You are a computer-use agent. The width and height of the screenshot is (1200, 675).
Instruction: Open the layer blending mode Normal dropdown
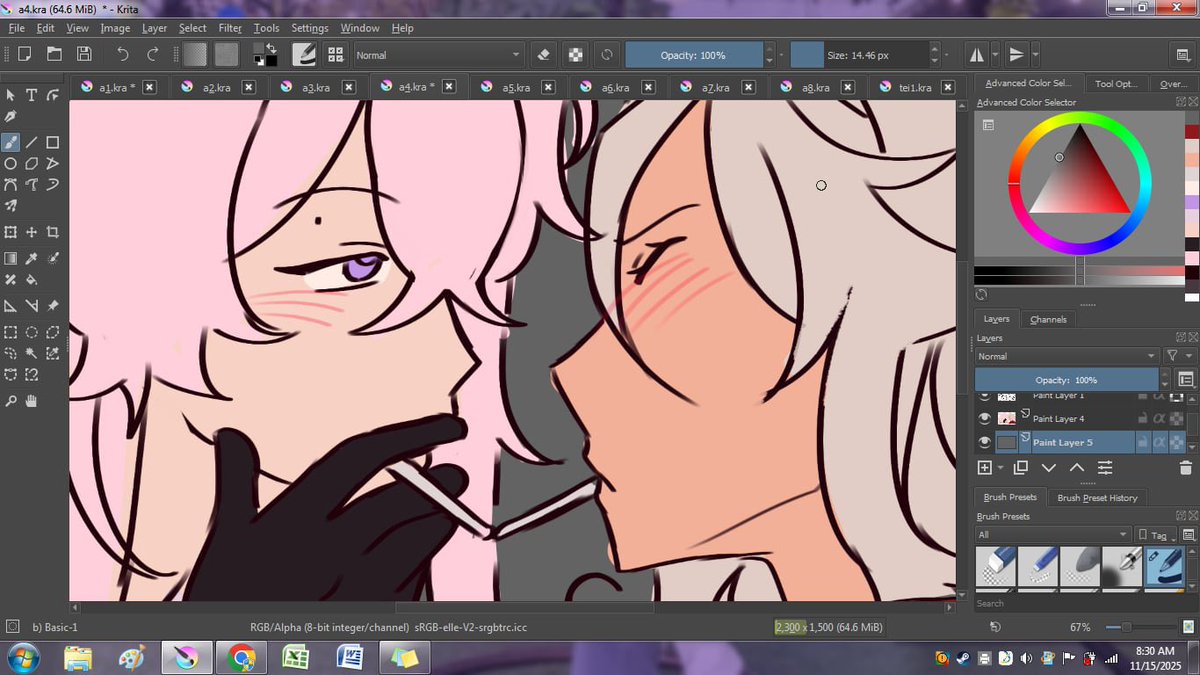[x=1067, y=356]
